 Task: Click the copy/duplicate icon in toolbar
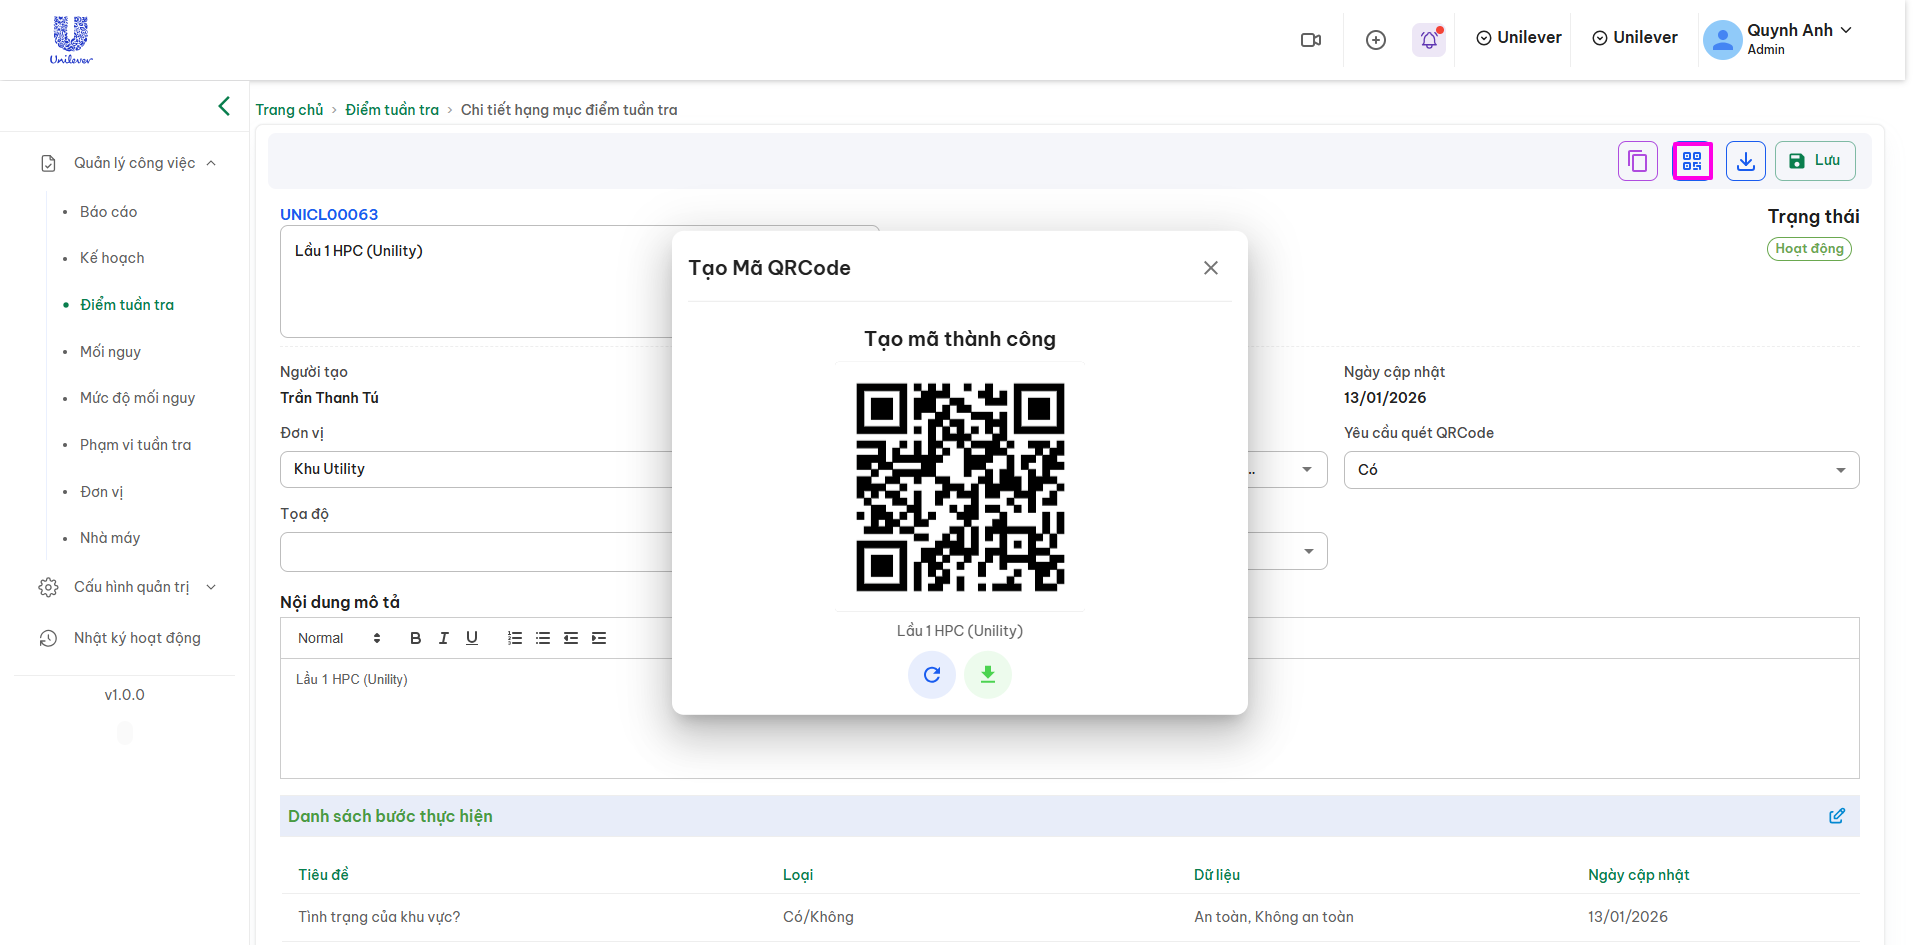1637,161
